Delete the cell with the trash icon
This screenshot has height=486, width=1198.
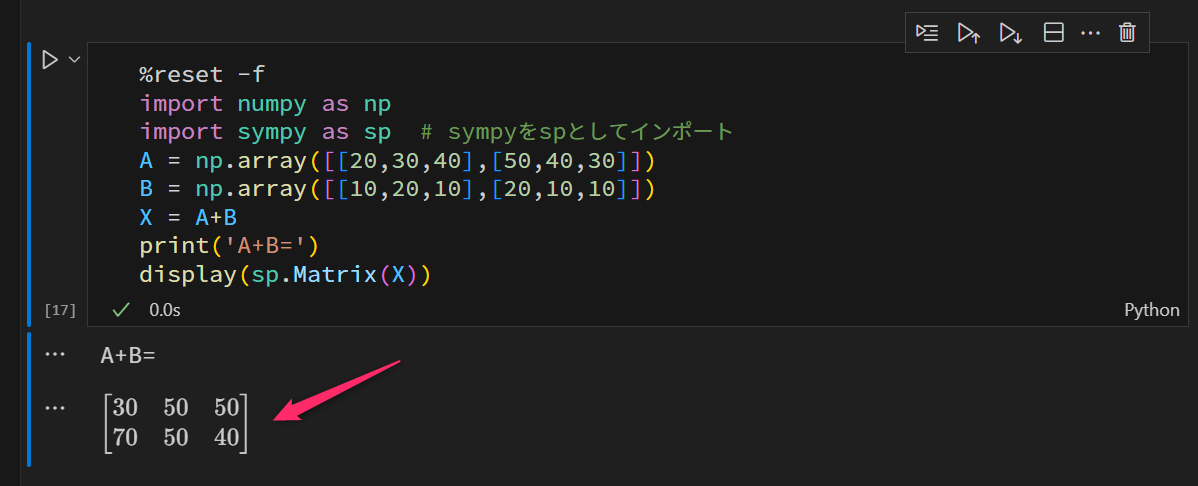click(x=1127, y=33)
